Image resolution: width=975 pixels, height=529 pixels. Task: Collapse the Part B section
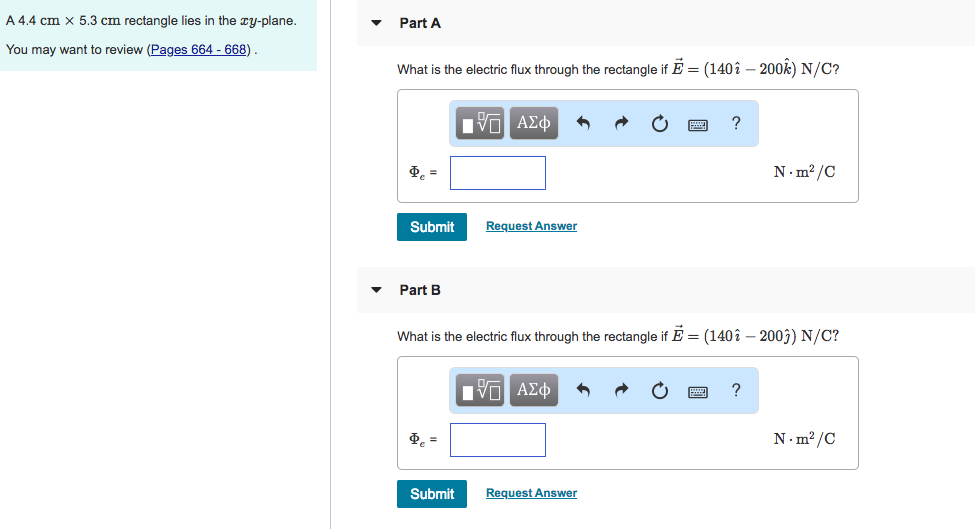[x=376, y=290]
